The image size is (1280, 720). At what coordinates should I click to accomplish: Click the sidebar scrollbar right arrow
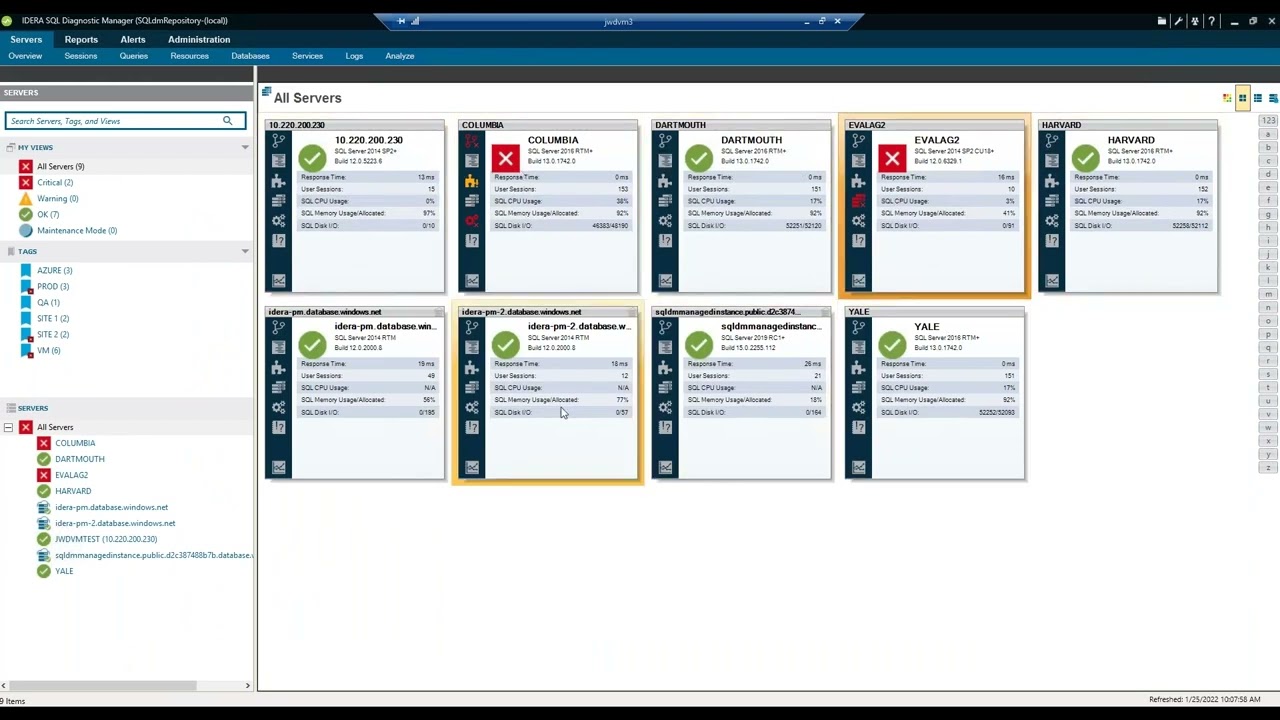tap(247, 685)
